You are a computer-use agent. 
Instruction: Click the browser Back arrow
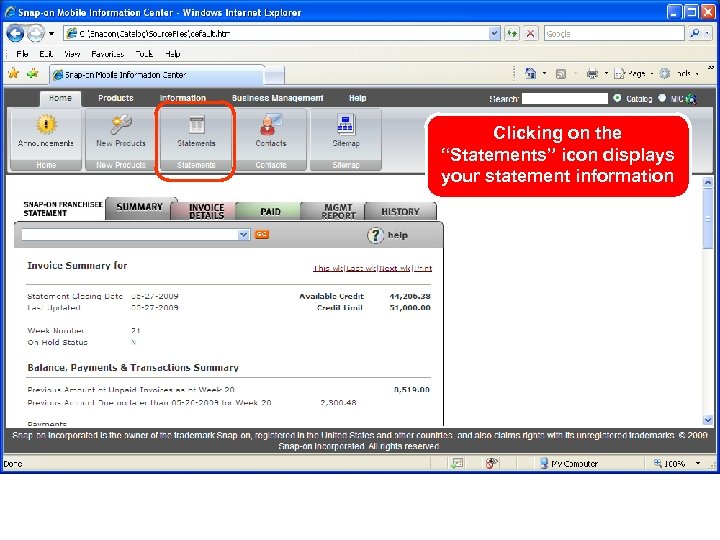(x=15, y=34)
